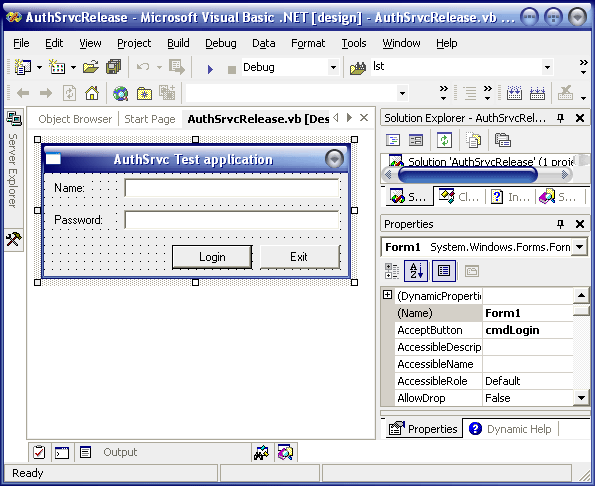Open the Undo history dropdown arrow
595x486 pixels.
click(x=159, y=68)
